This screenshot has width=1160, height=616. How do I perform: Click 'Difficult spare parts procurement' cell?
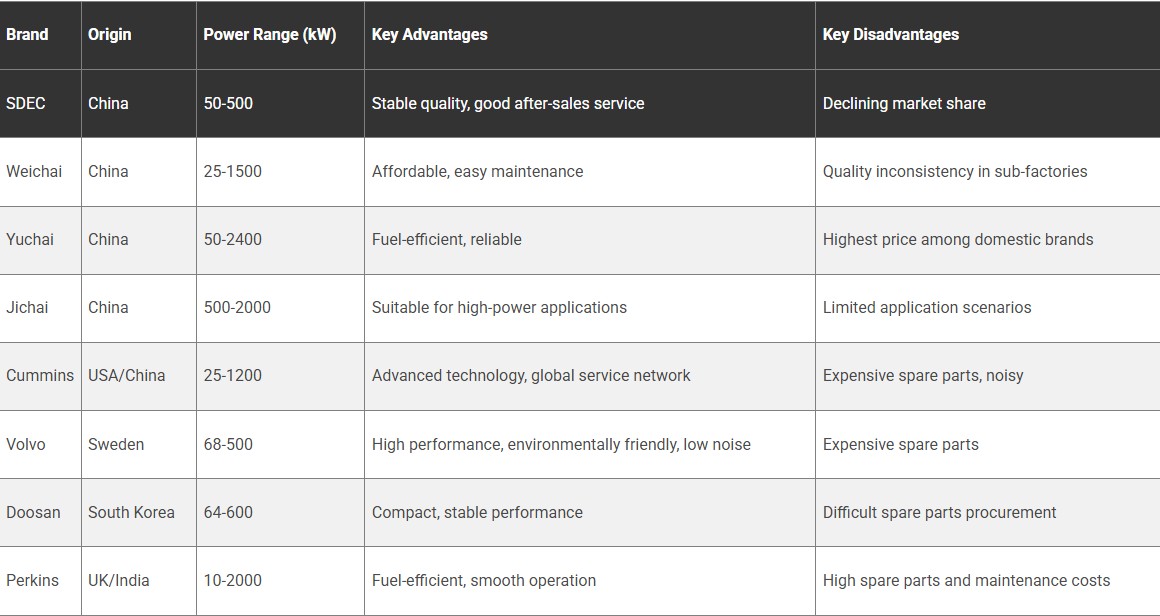(939, 512)
